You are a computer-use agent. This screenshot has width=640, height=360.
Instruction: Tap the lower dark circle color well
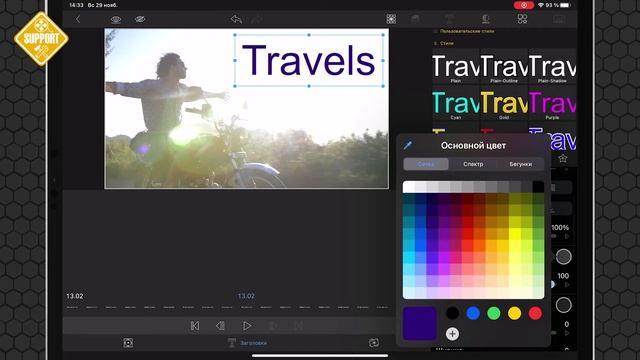tap(564, 305)
